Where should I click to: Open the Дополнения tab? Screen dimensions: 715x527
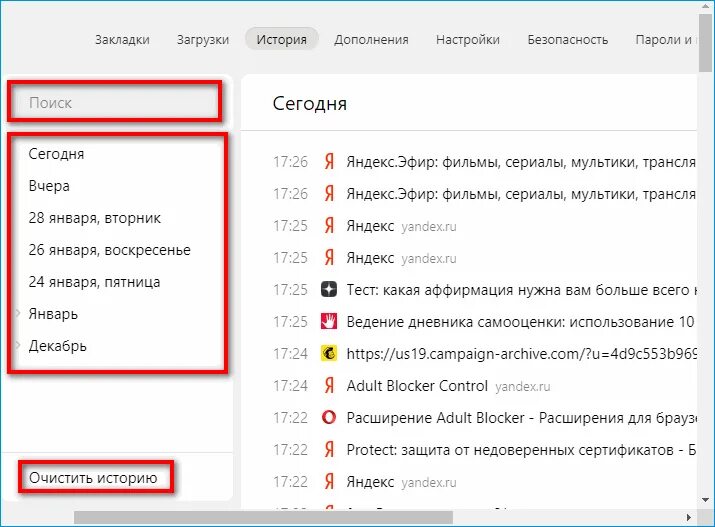tap(371, 40)
